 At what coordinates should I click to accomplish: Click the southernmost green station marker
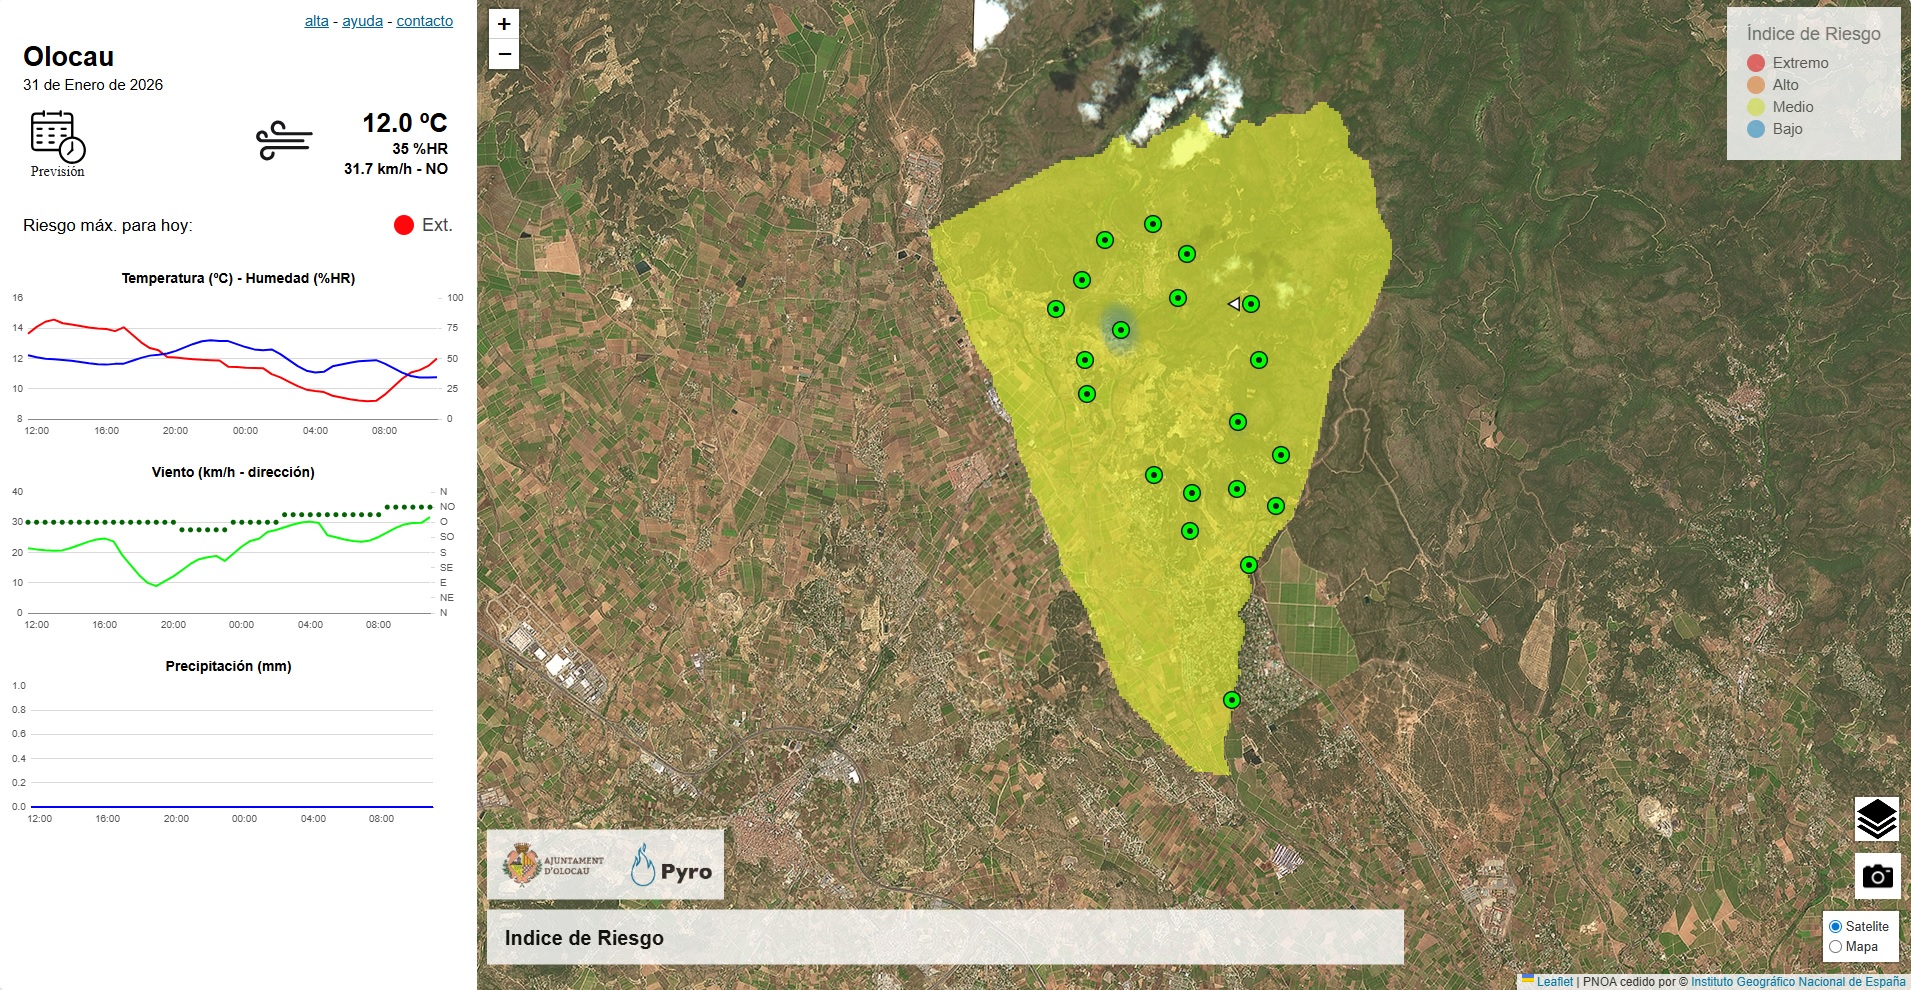pyautogui.click(x=1232, y=700)
